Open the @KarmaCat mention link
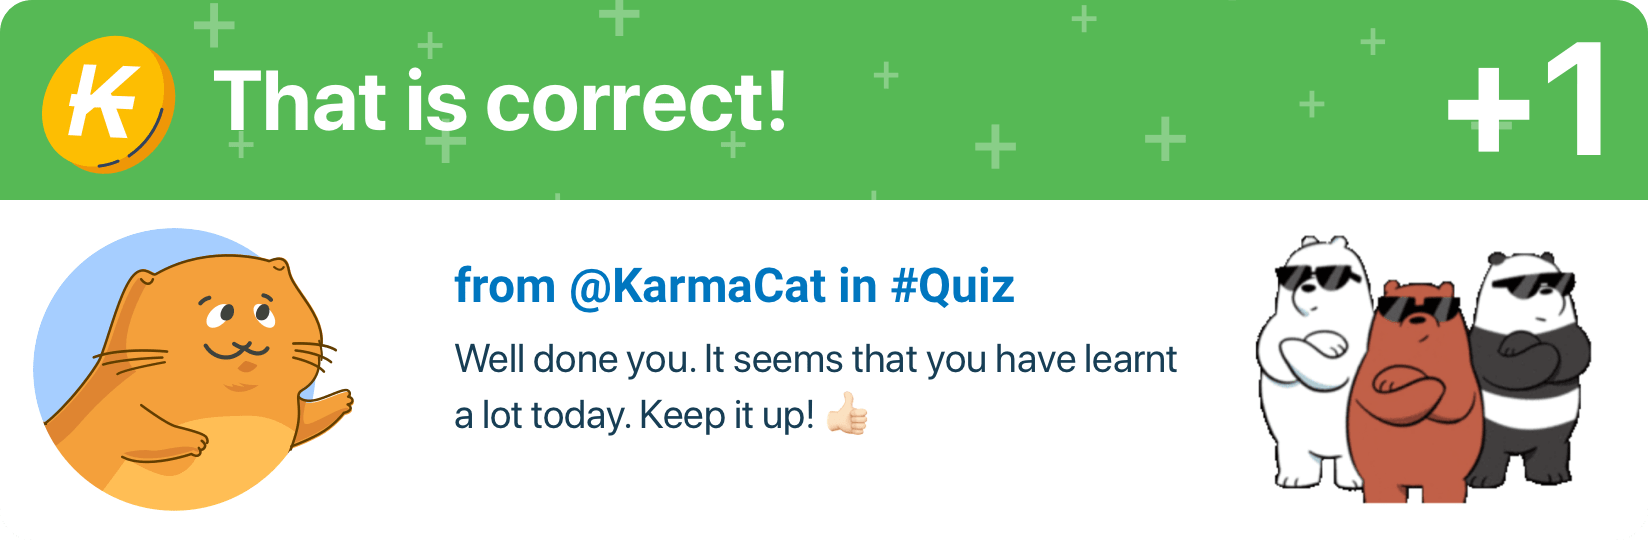The height and width of the screenshot is (540, 1648). [698, 286]
